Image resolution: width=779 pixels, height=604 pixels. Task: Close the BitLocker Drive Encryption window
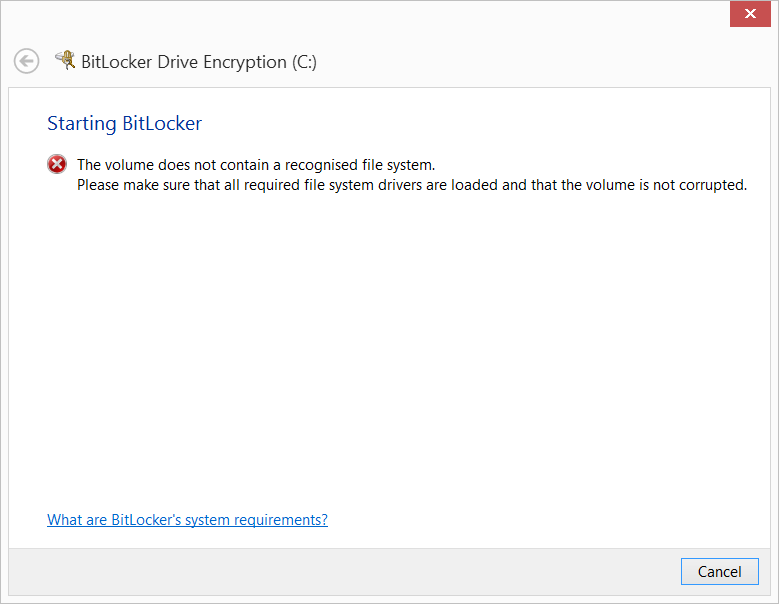click(x=749, y=14)
